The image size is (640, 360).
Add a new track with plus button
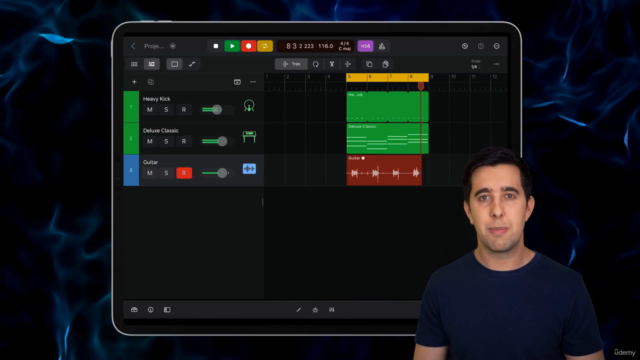click(134, 82)
